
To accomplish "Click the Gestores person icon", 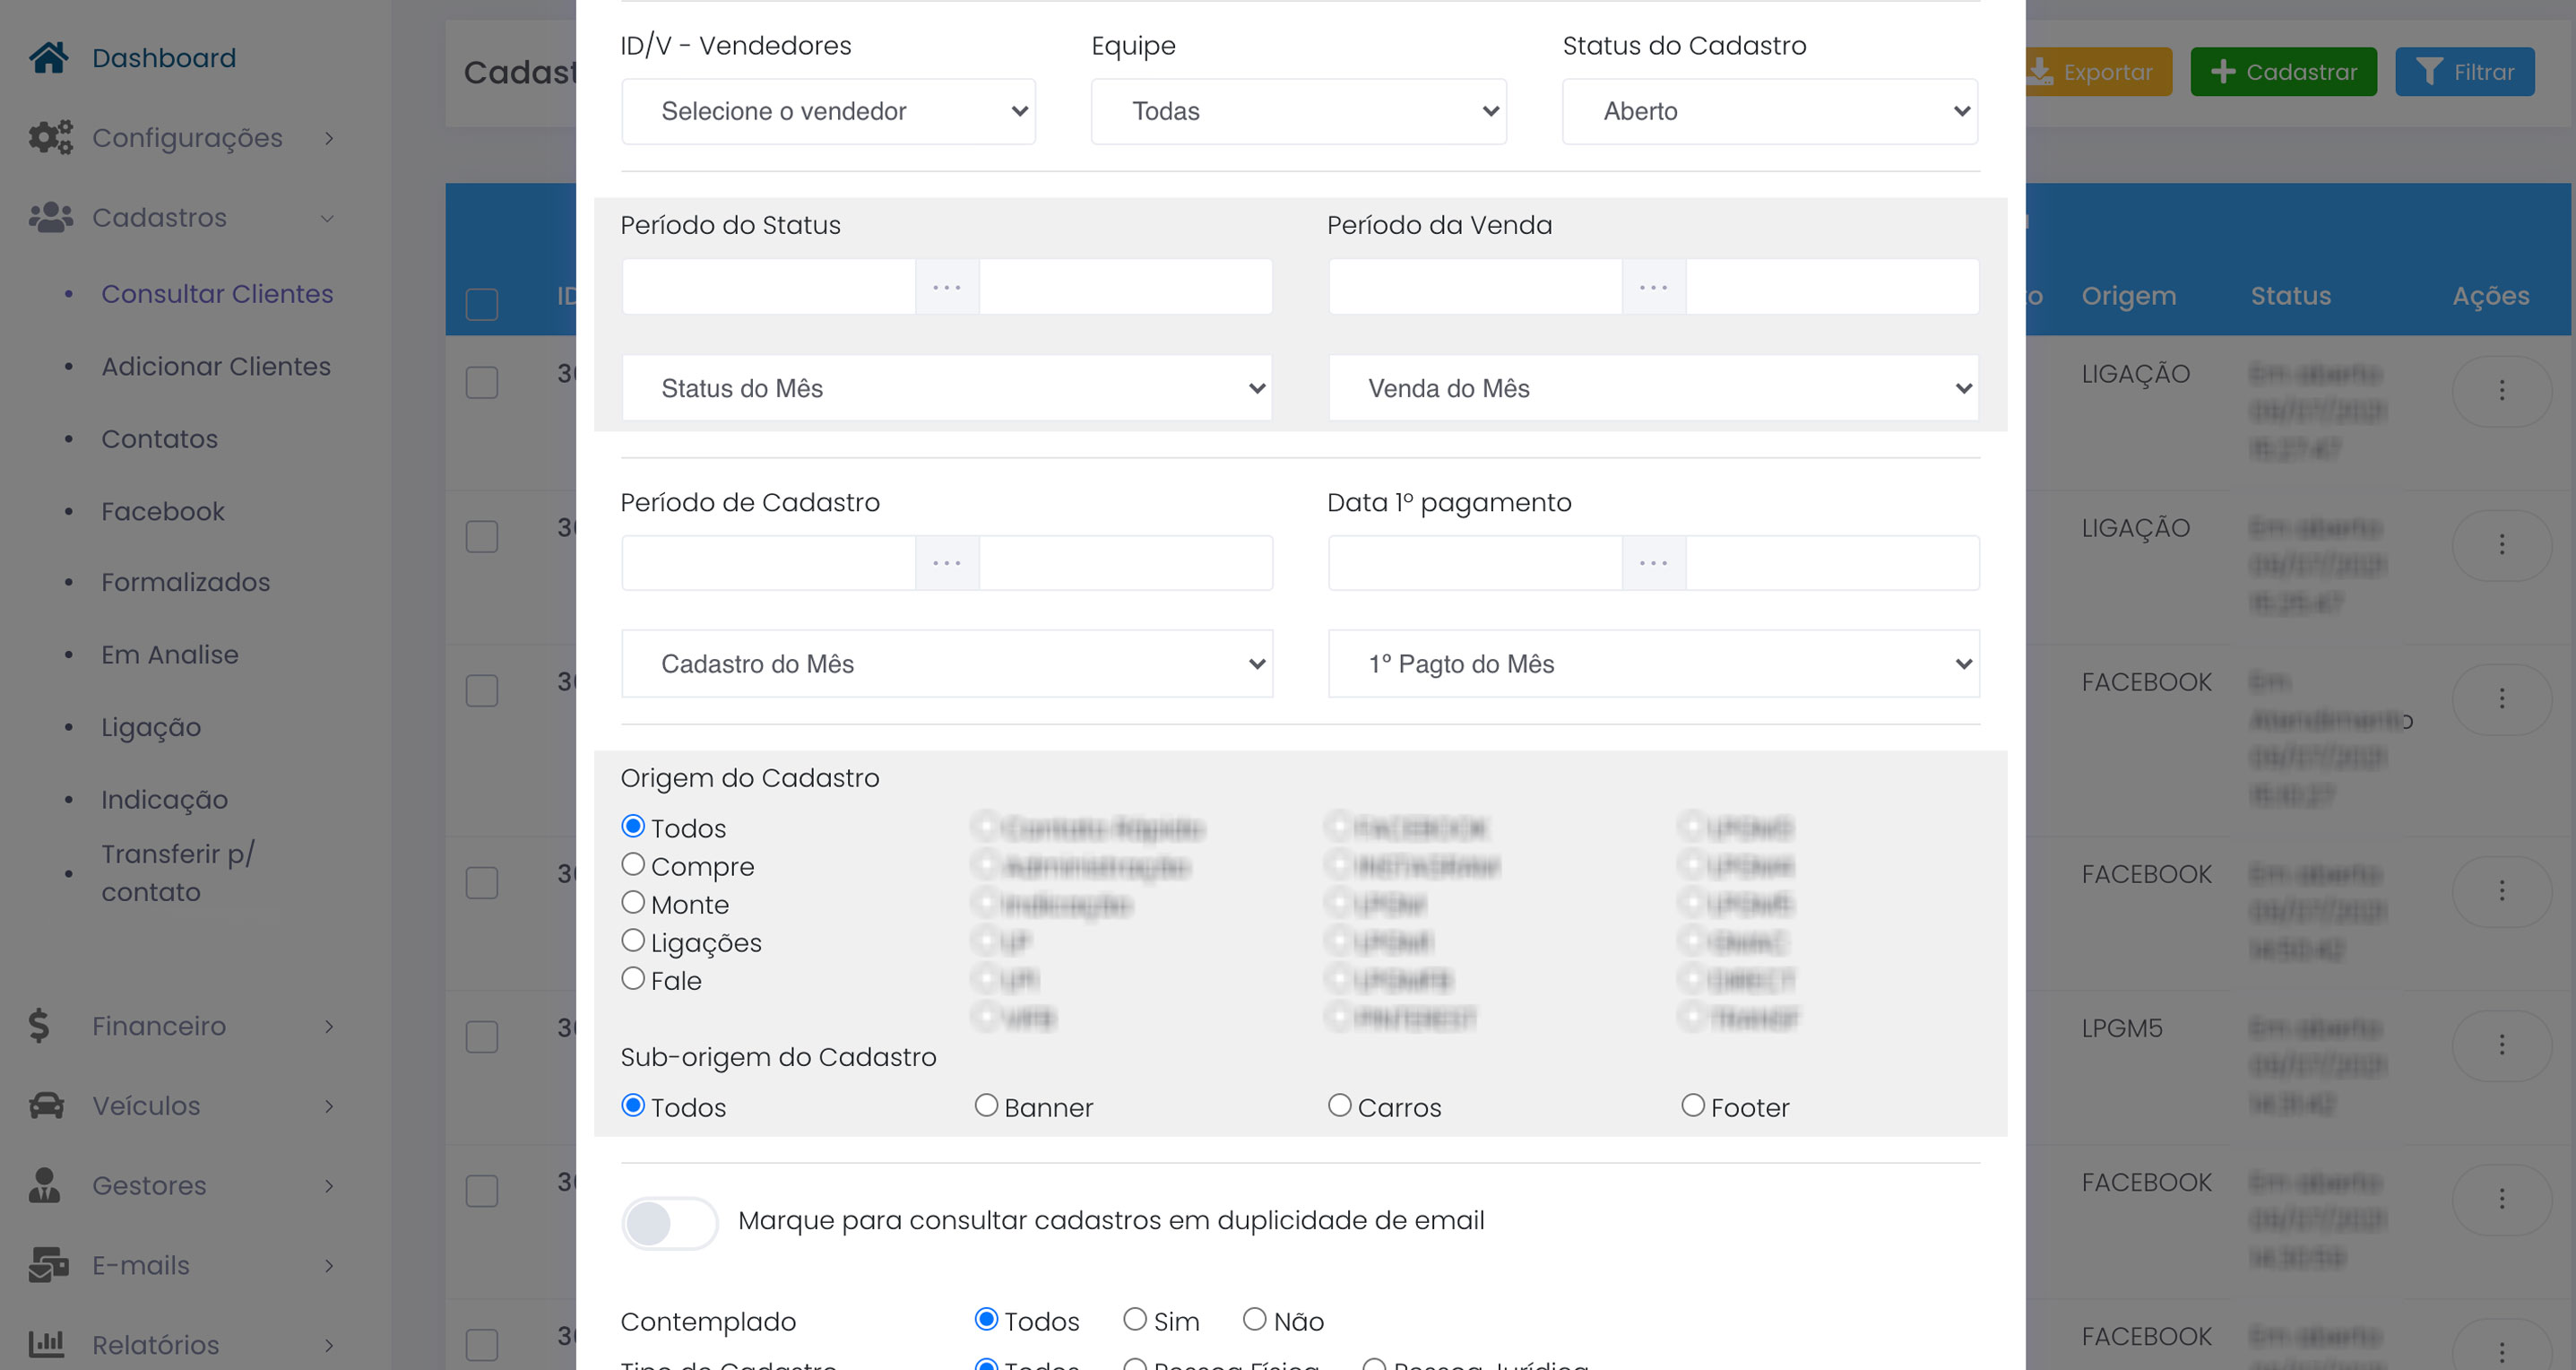I will click(44, 1185).
